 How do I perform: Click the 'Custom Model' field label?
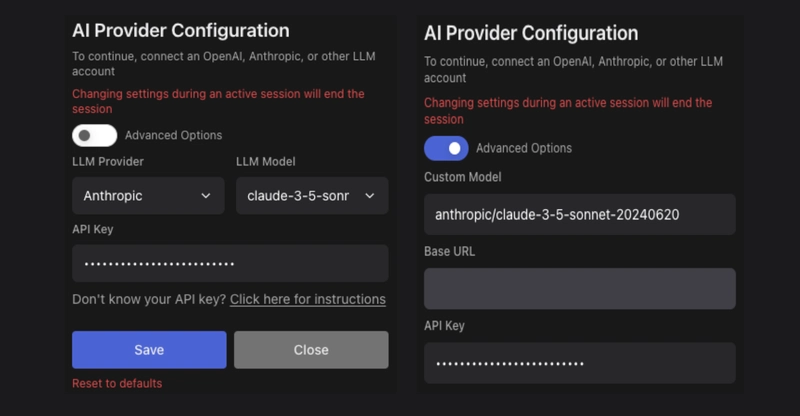463,177
